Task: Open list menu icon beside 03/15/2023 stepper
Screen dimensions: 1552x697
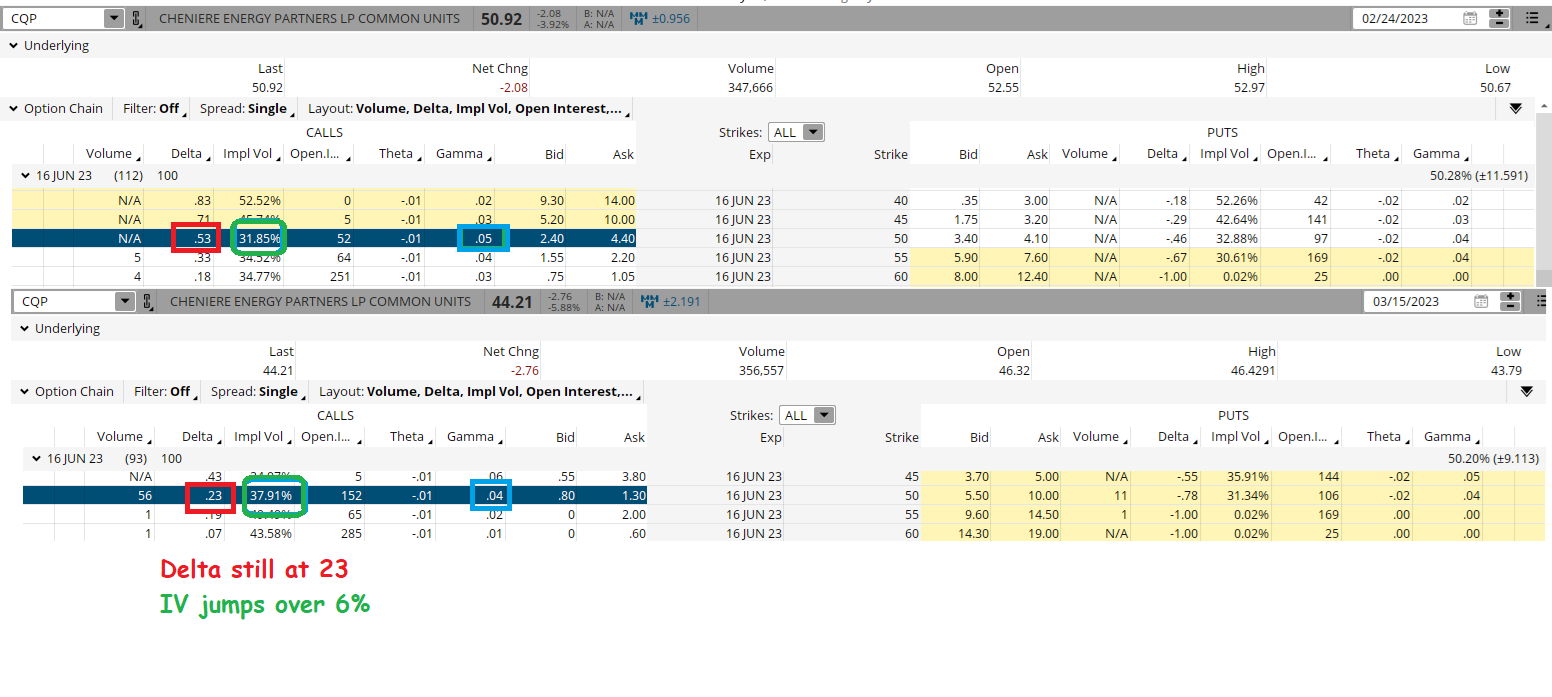Action: point(1543,301)
